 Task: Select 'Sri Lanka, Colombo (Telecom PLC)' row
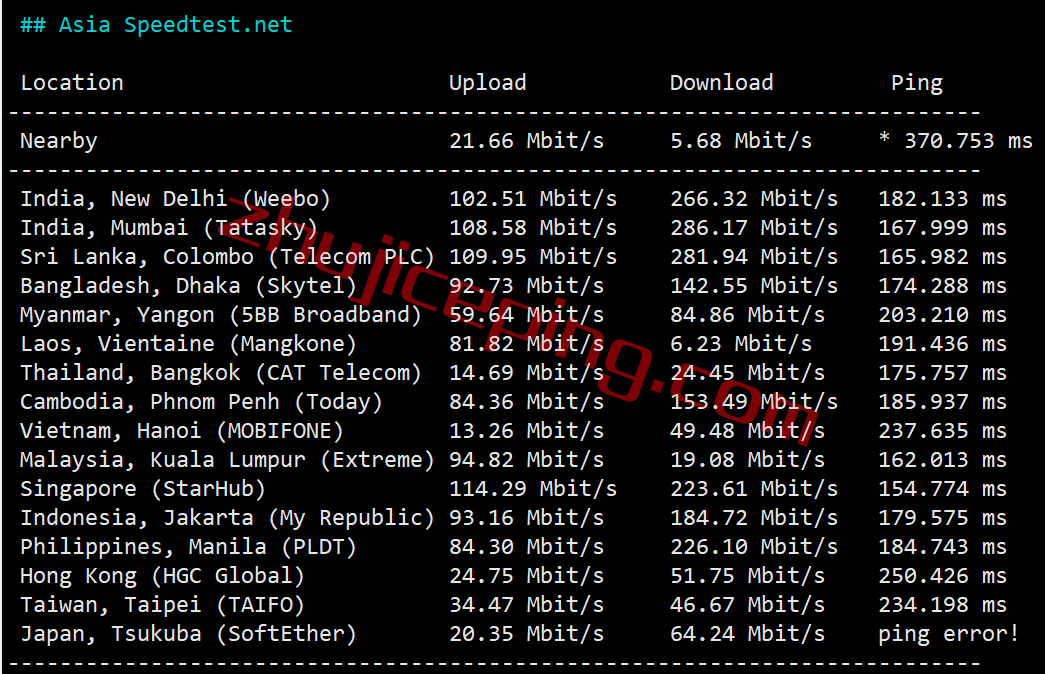point(227,257)
